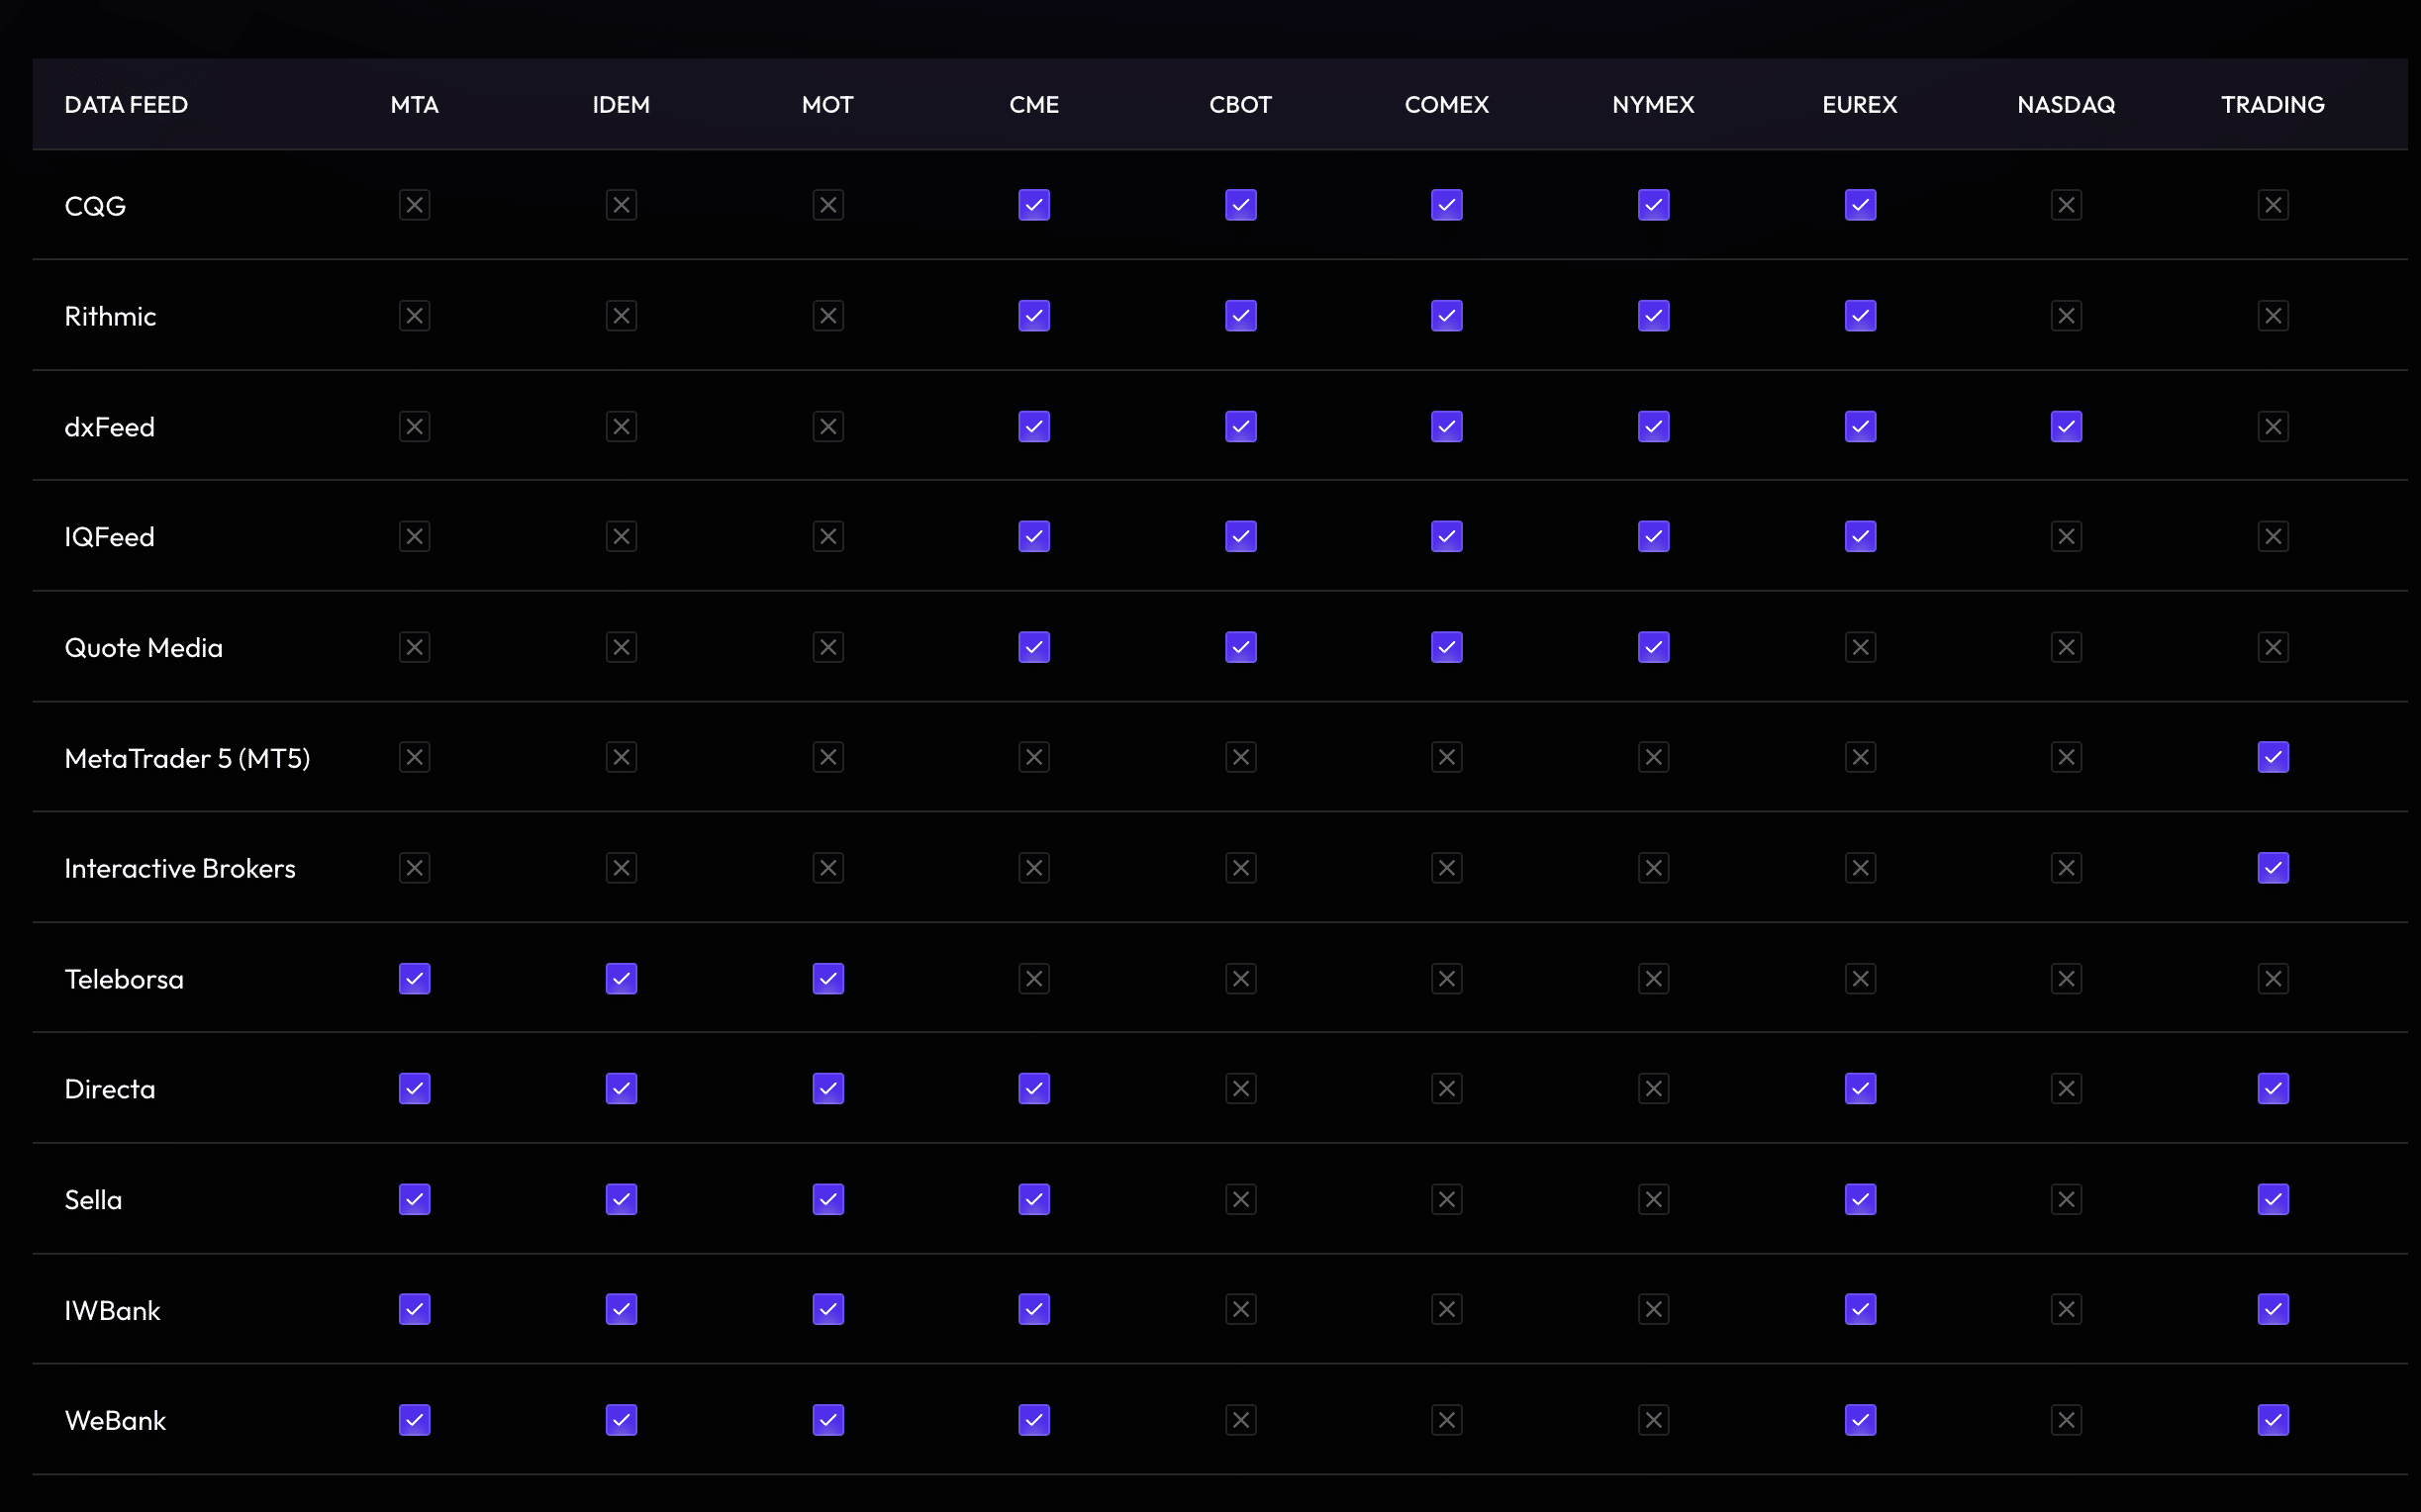Toggle the Sella CBOT checkbox
Screen dimensions: 2421x1512
(x=1241, y=1199)
